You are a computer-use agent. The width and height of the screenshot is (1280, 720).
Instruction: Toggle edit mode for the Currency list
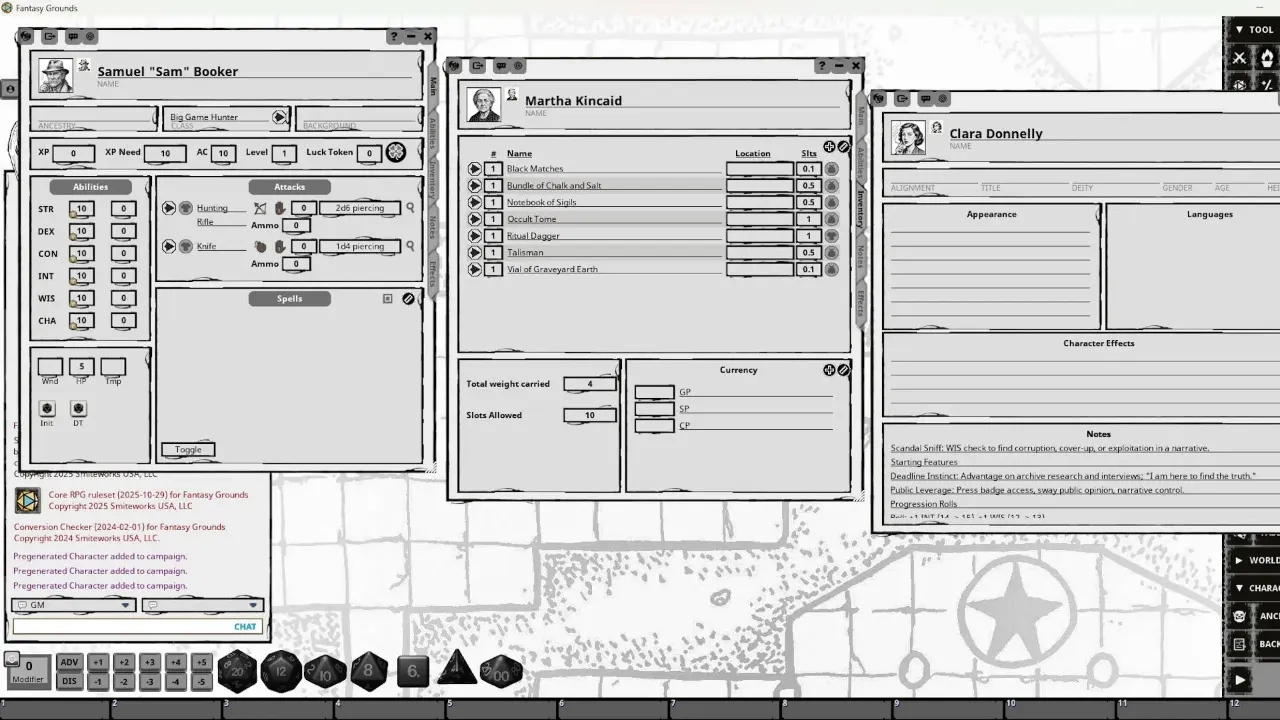tap(843, 370)
